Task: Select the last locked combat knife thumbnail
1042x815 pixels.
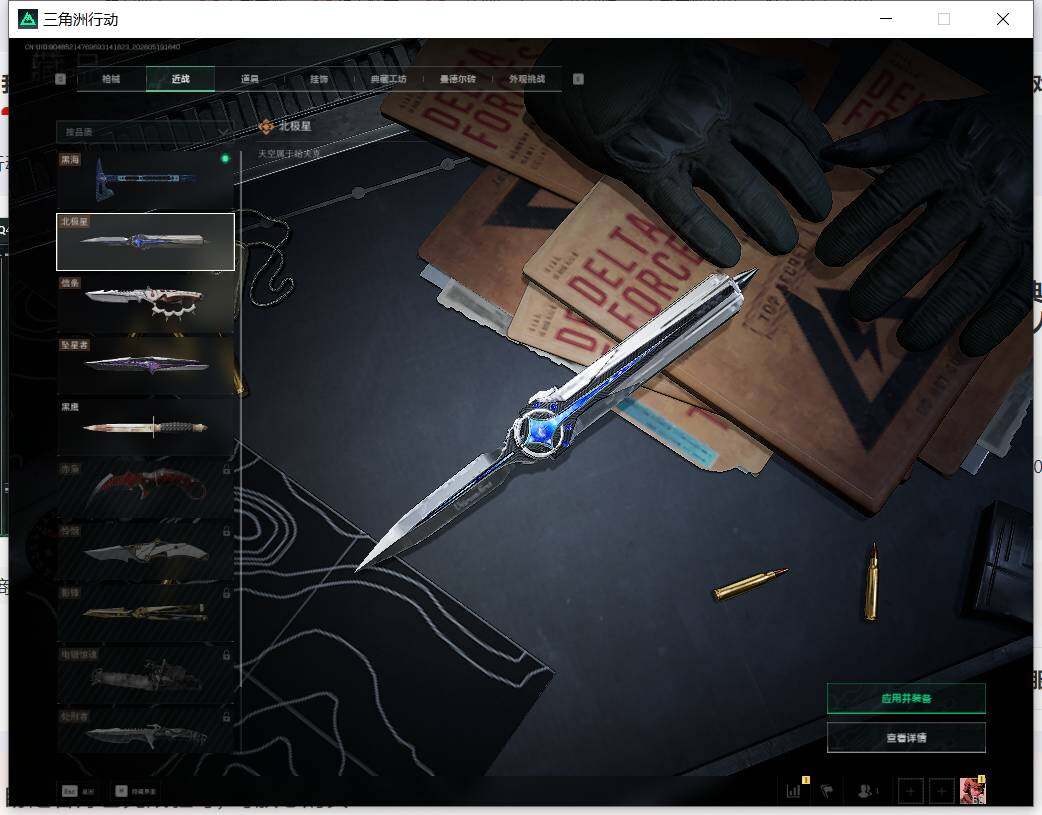Action: click(x=145, y=731)
